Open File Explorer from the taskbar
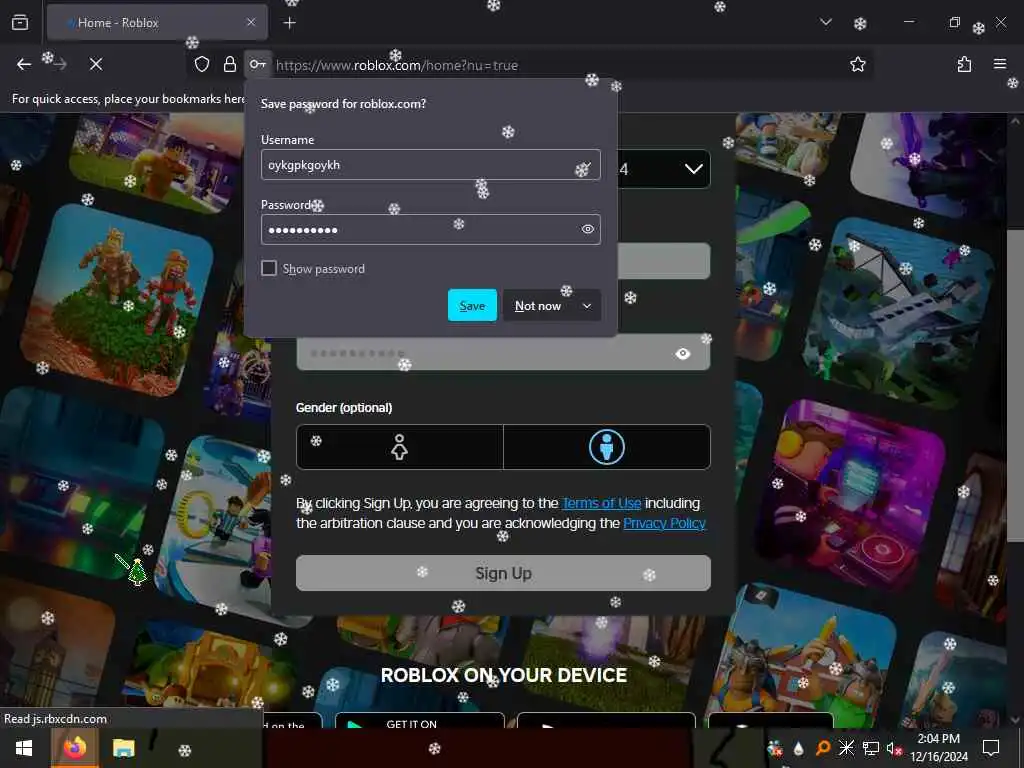Screen dimensions: 1024x768 pyautogui.click(x=123, y=748)
